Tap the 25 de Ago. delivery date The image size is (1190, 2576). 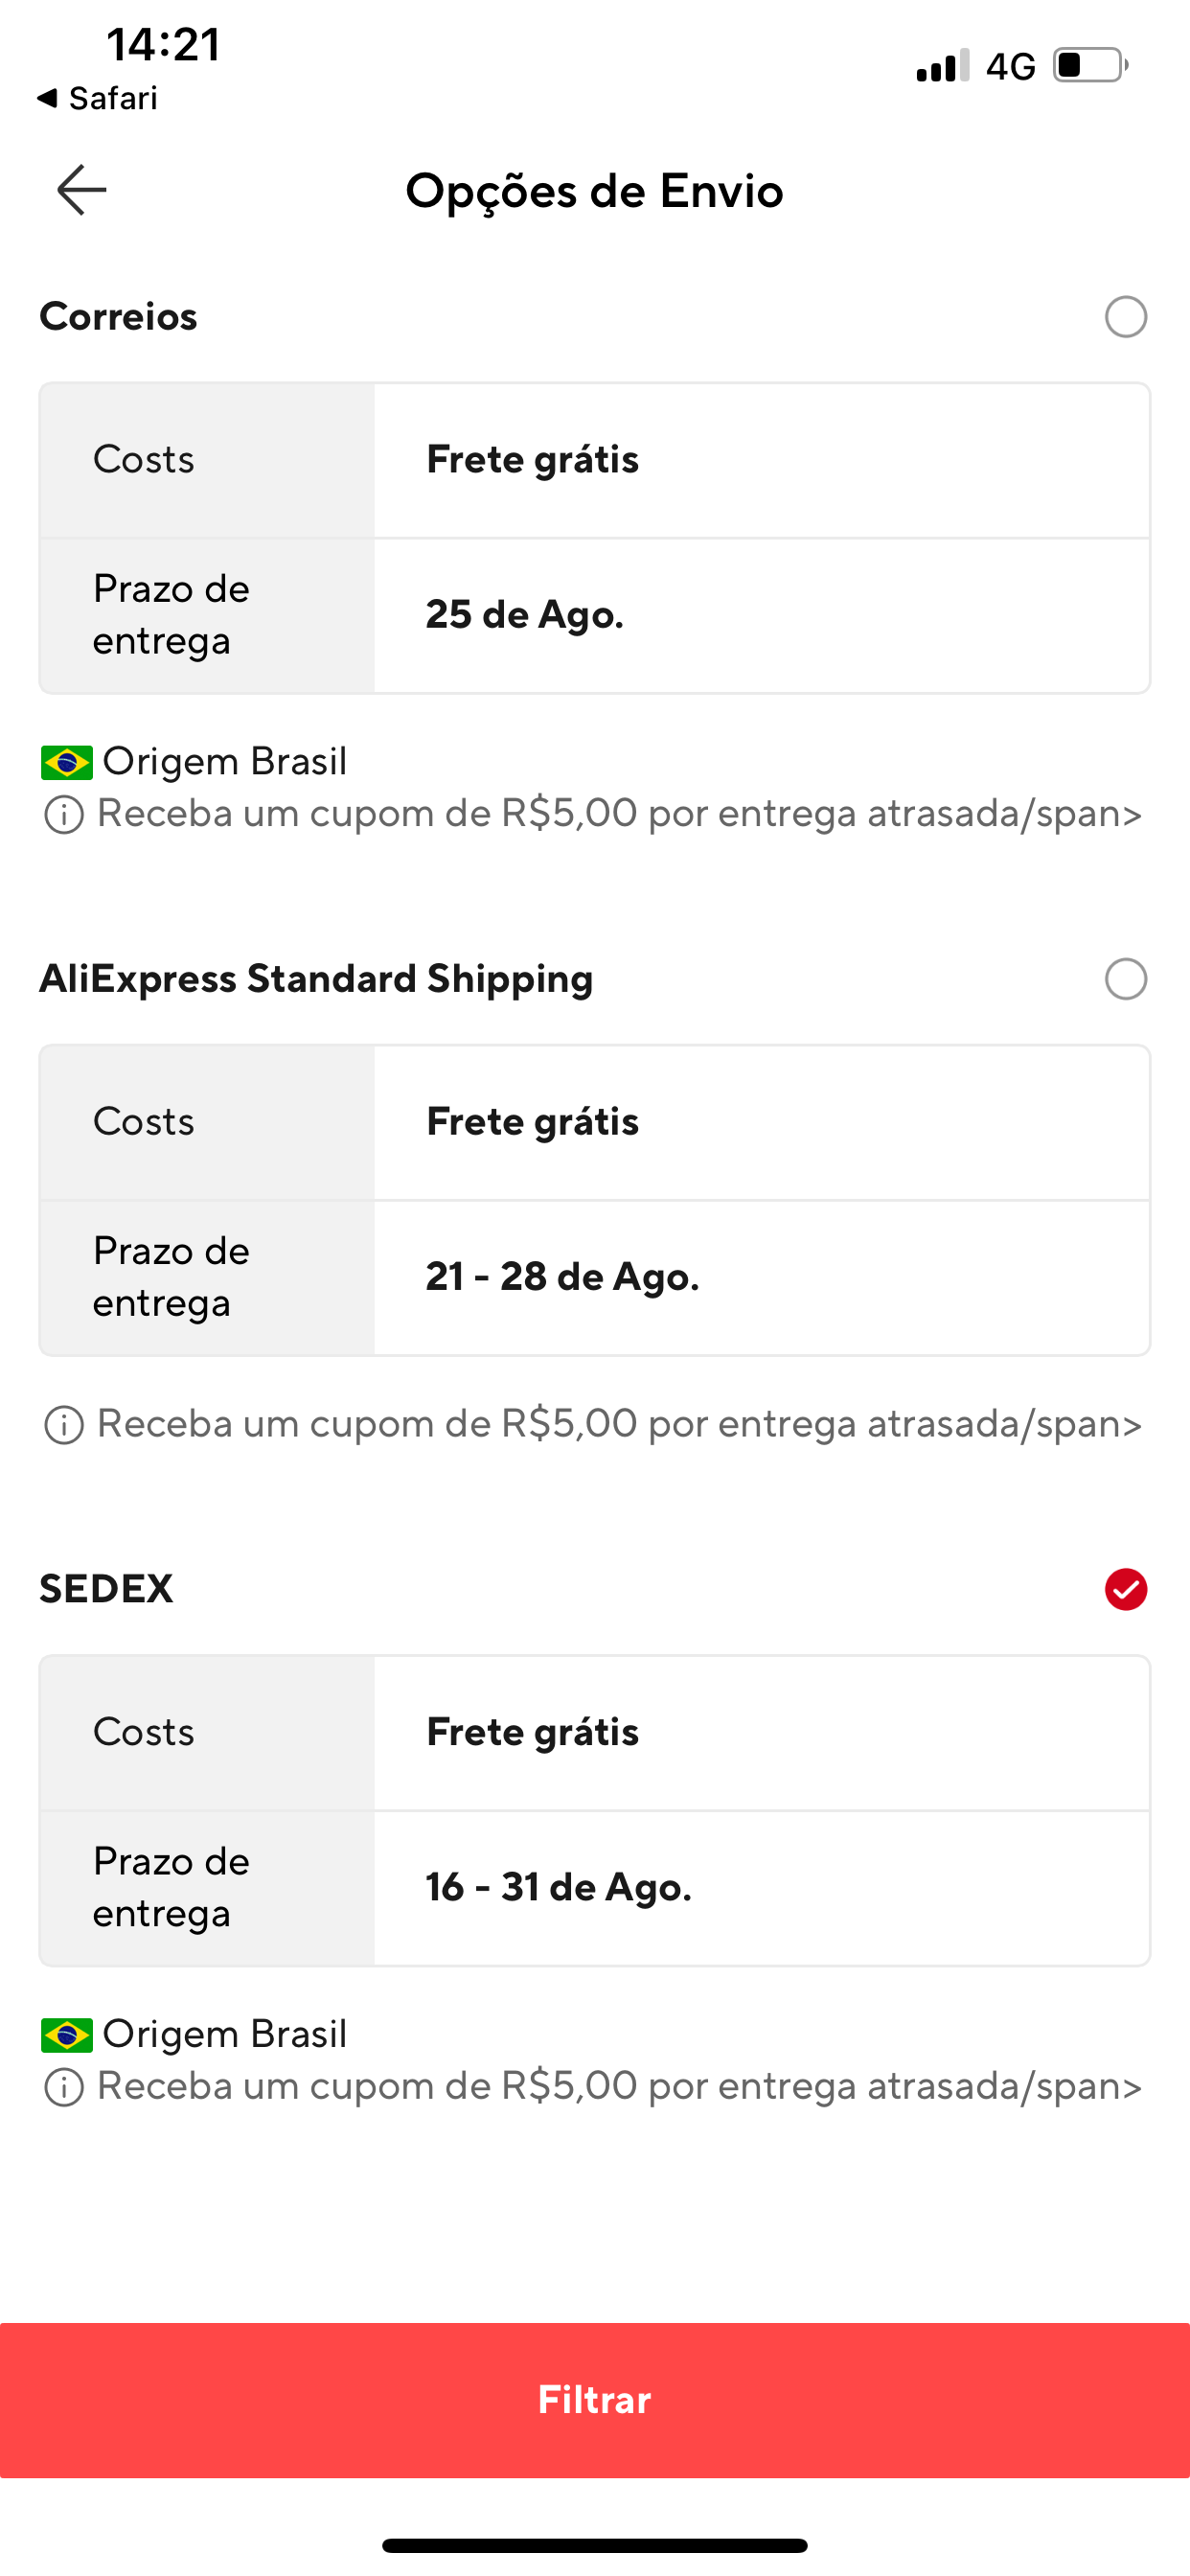[x=525, y=615]
